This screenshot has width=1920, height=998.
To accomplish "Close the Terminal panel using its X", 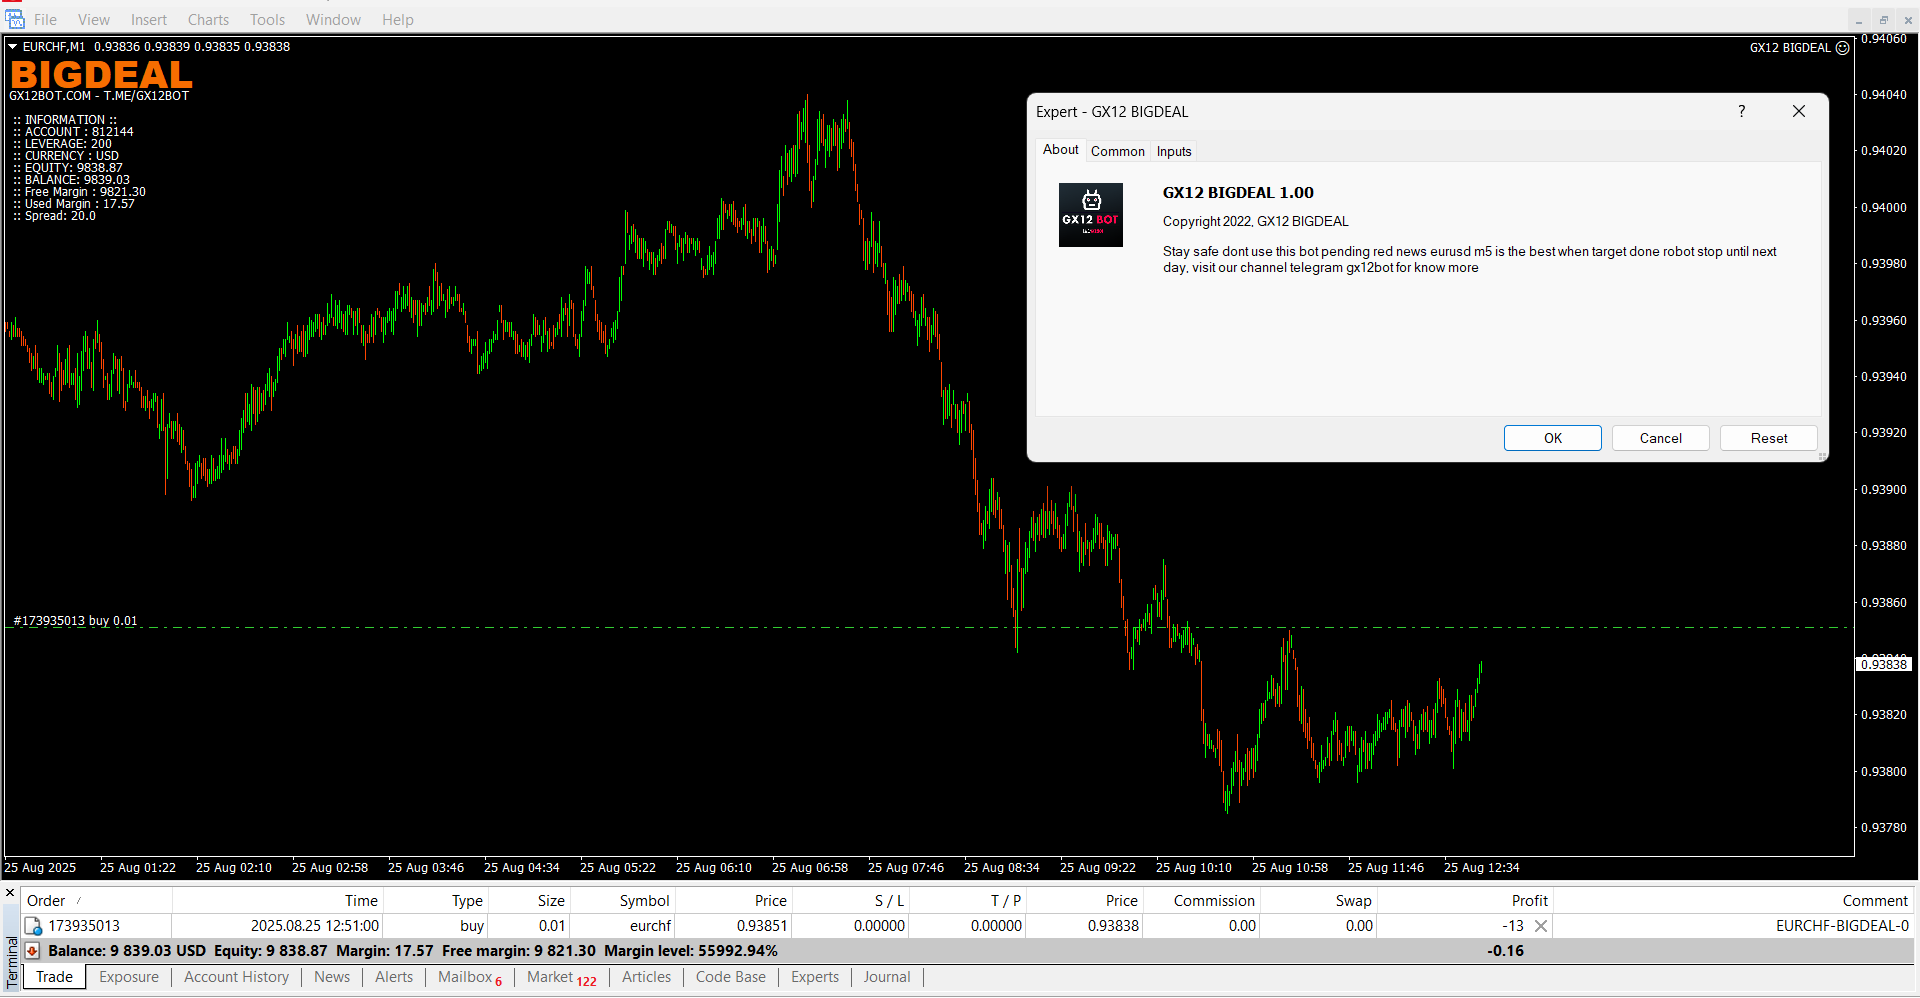I will coord(10,893).
